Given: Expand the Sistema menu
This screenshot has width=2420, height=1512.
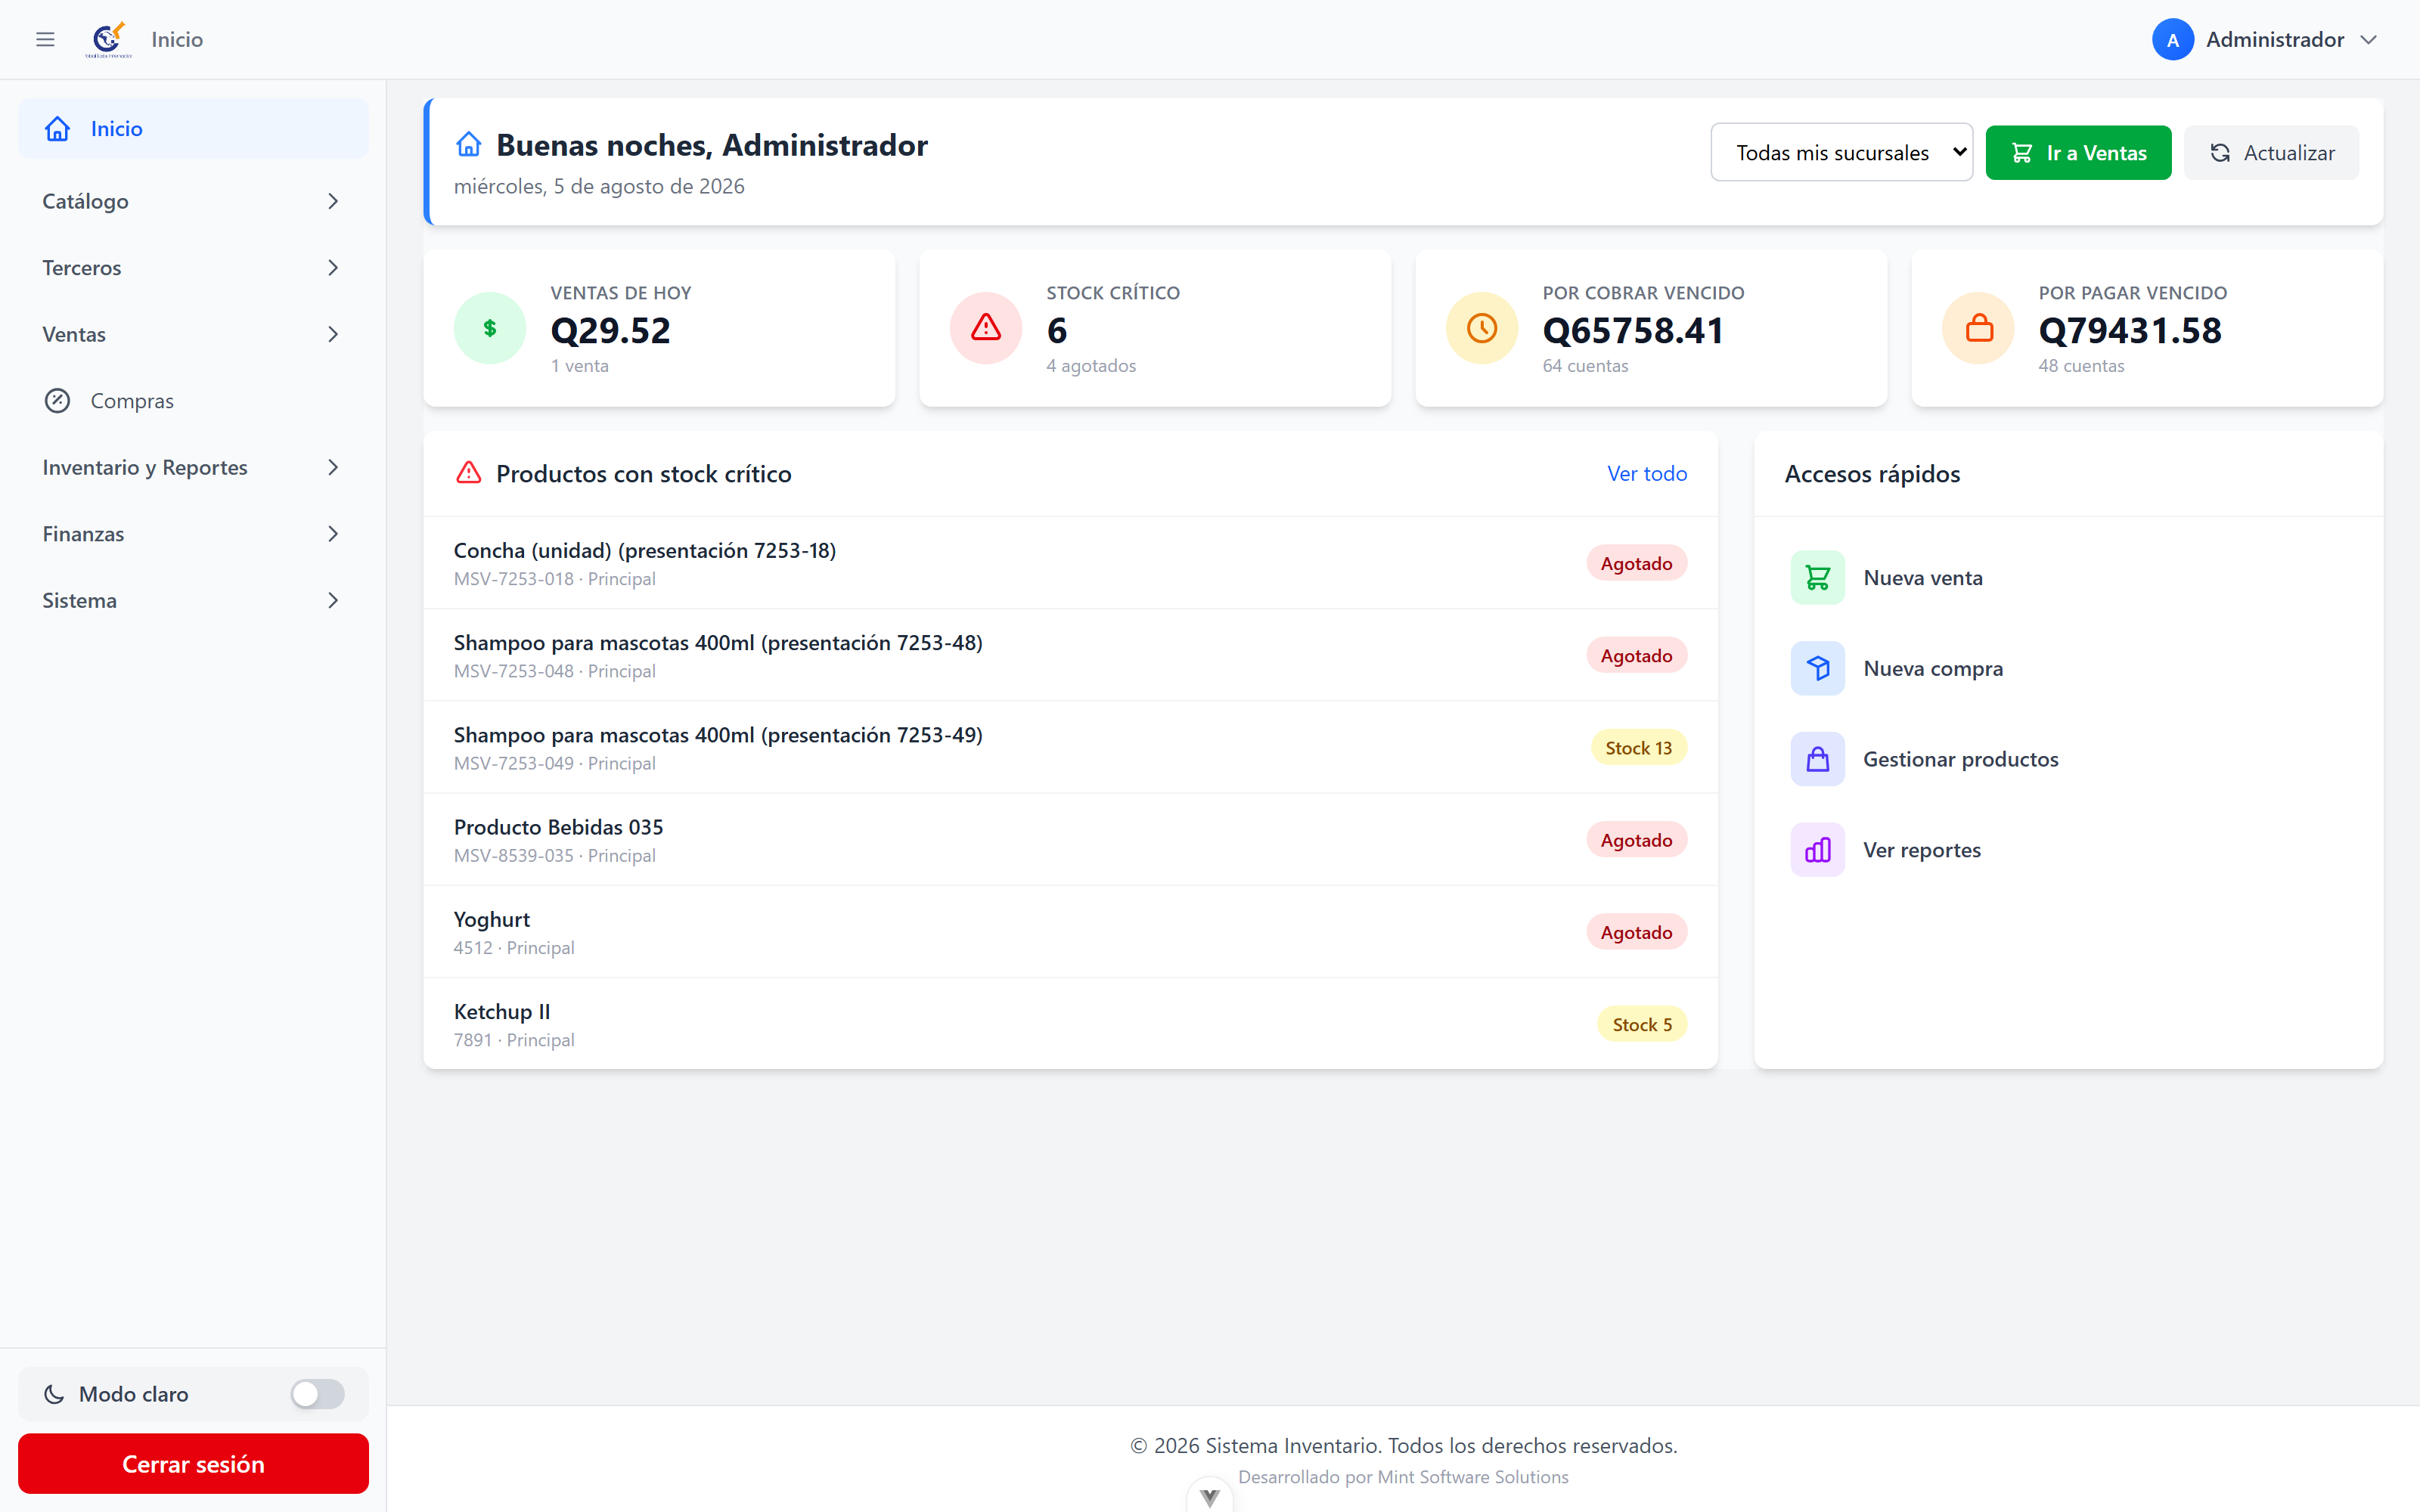Looking at the screenshot, I should [x=193, y=600].
